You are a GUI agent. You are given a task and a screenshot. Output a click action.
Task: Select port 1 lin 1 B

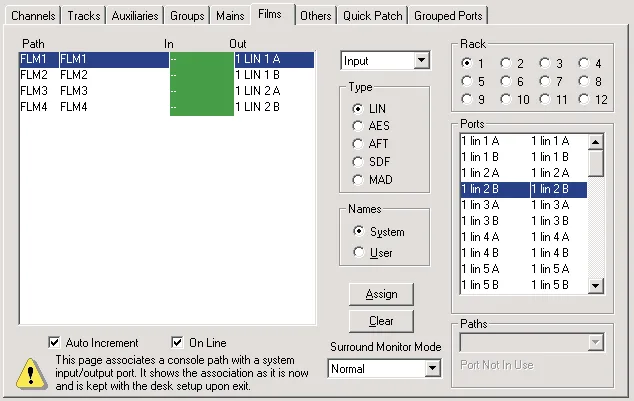[x=524, y=157]
